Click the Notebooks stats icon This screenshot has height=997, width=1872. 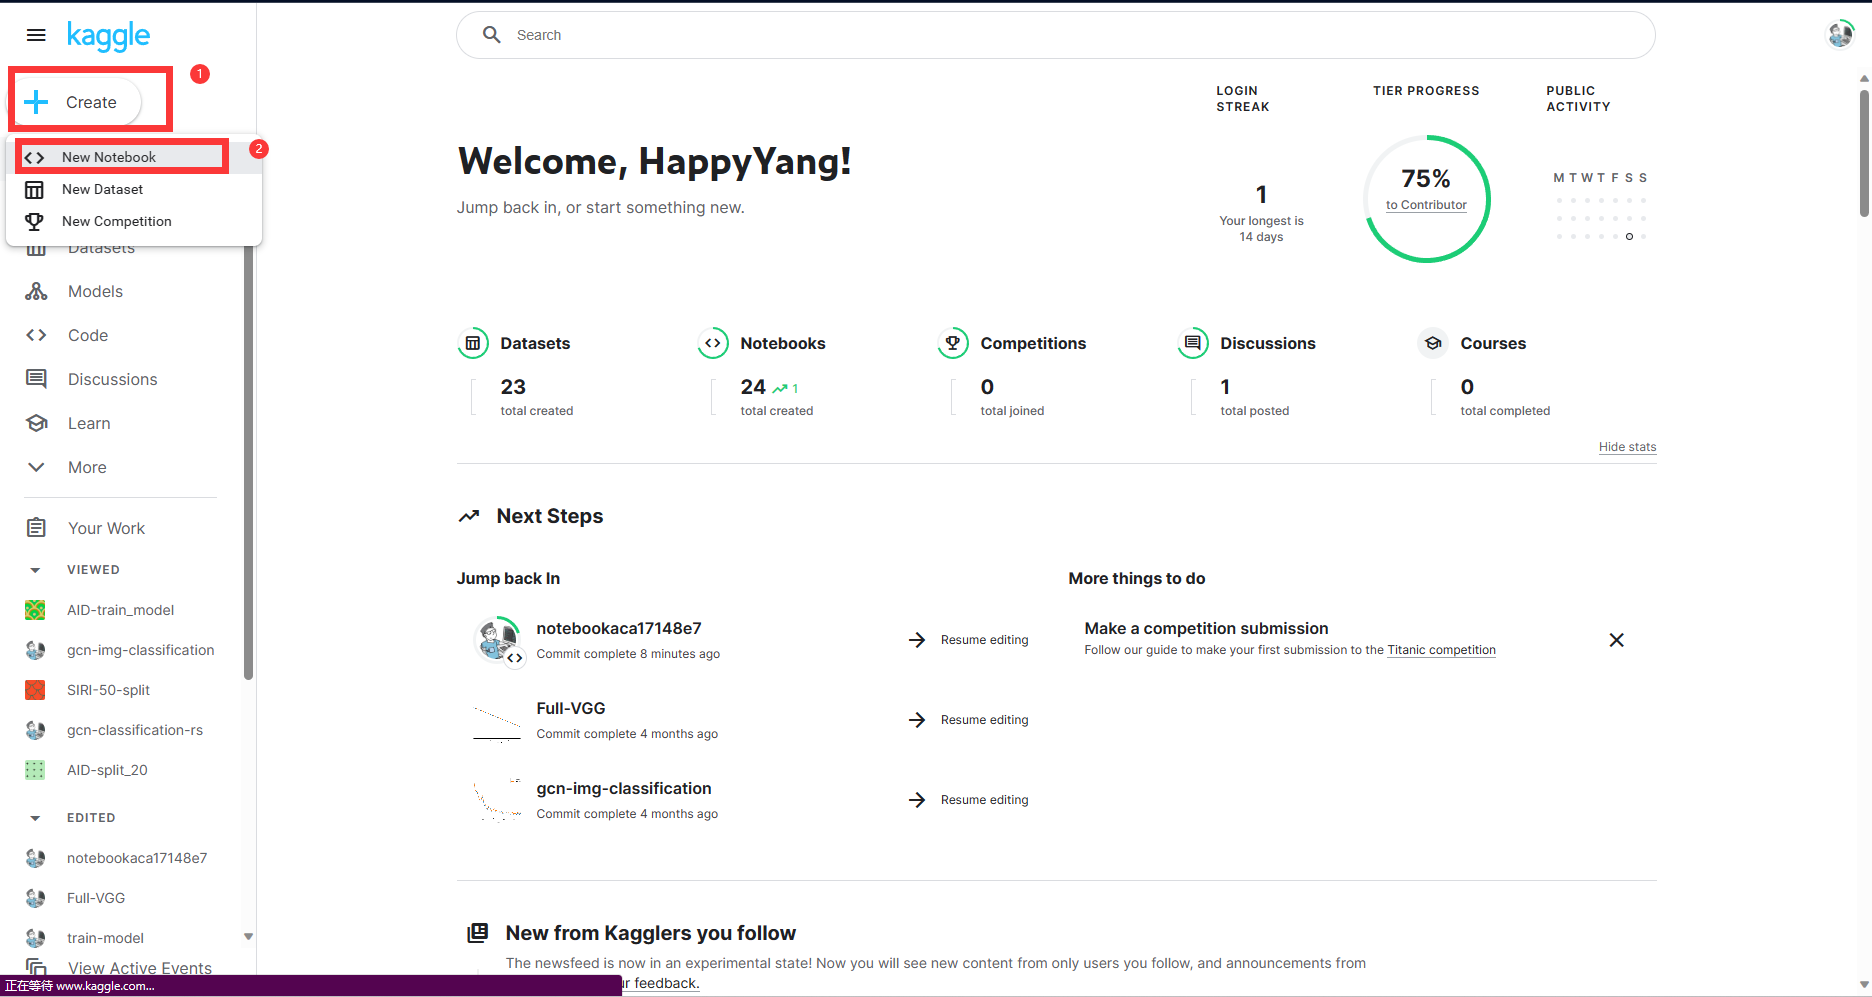pyautogui.click(x=713, y=343)
